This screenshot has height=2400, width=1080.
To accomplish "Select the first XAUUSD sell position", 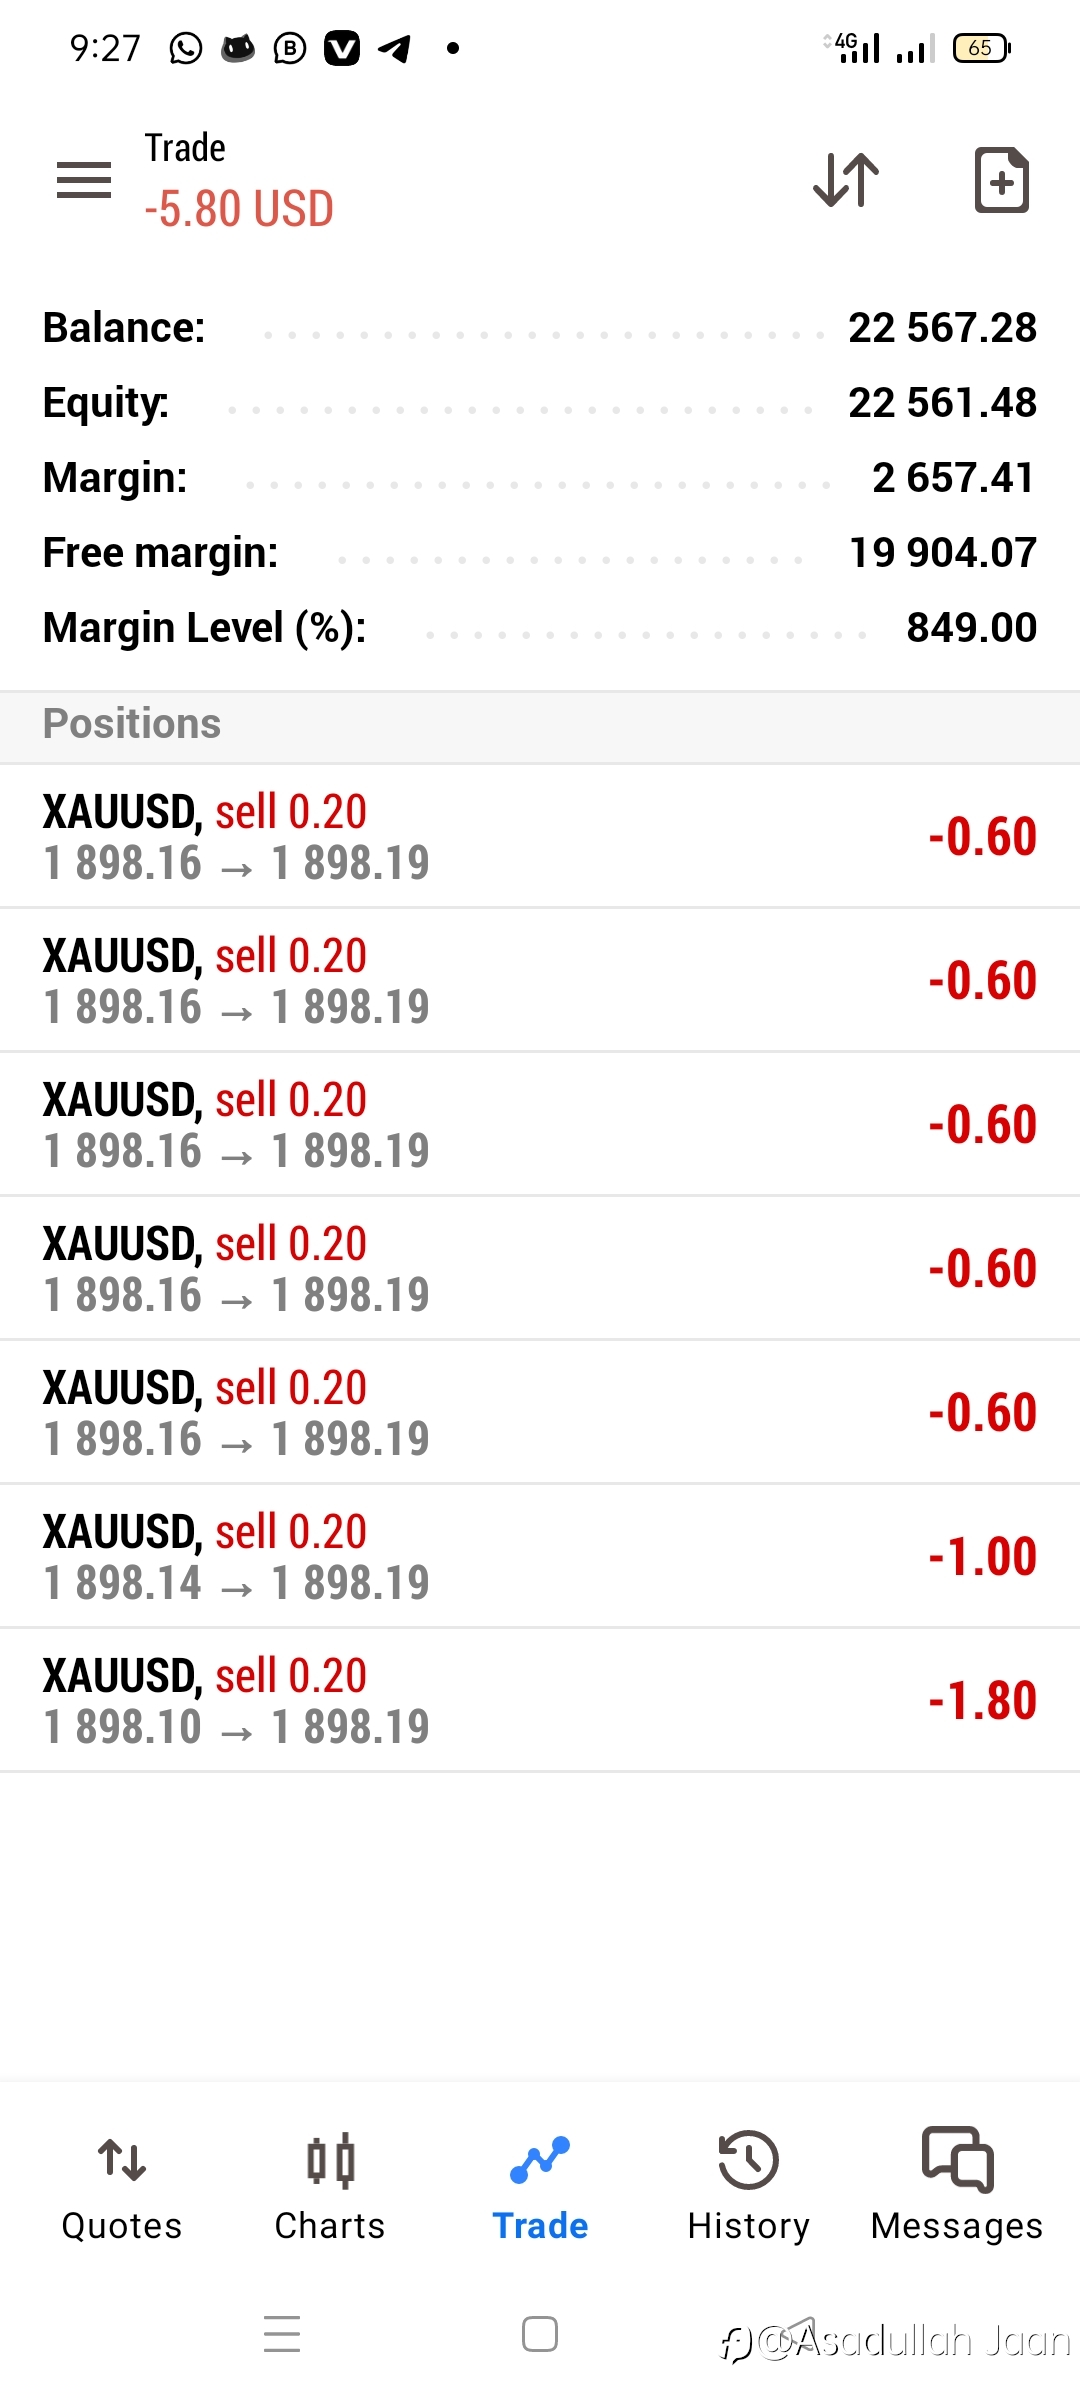I will 540,836.
